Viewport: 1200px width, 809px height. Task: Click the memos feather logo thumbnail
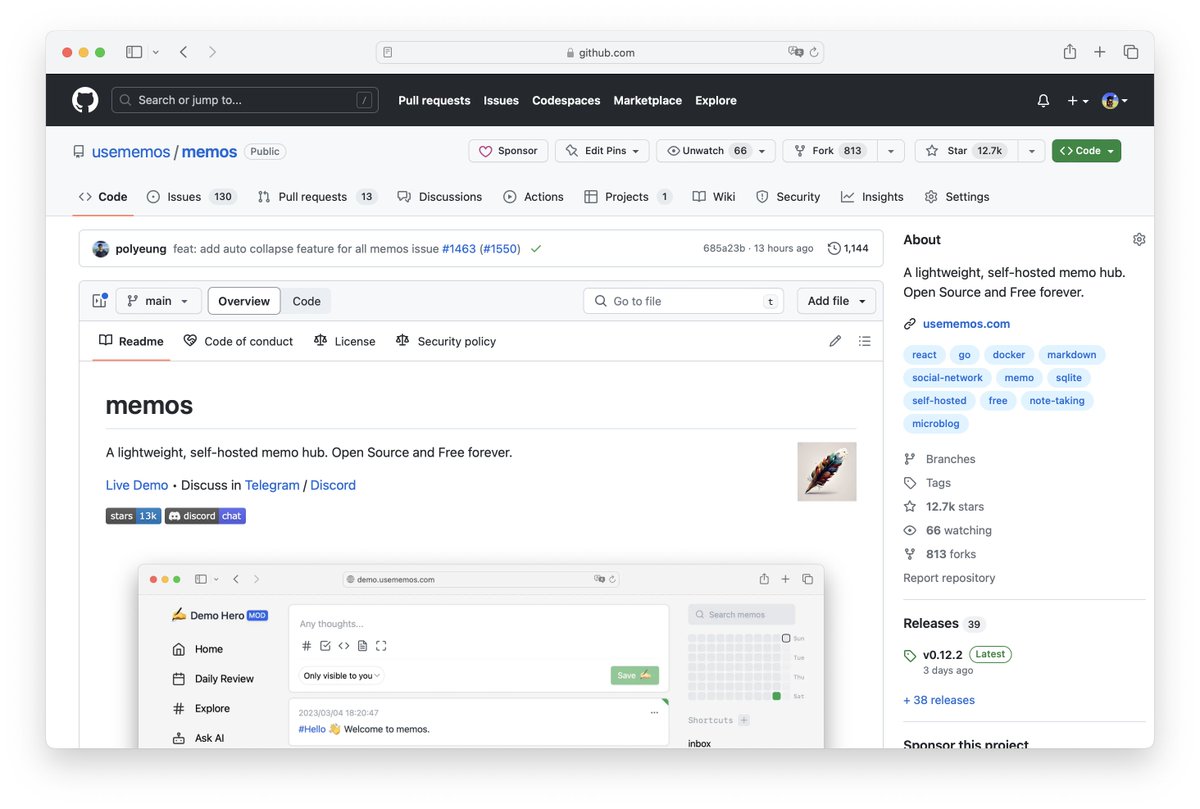point(827,471)
